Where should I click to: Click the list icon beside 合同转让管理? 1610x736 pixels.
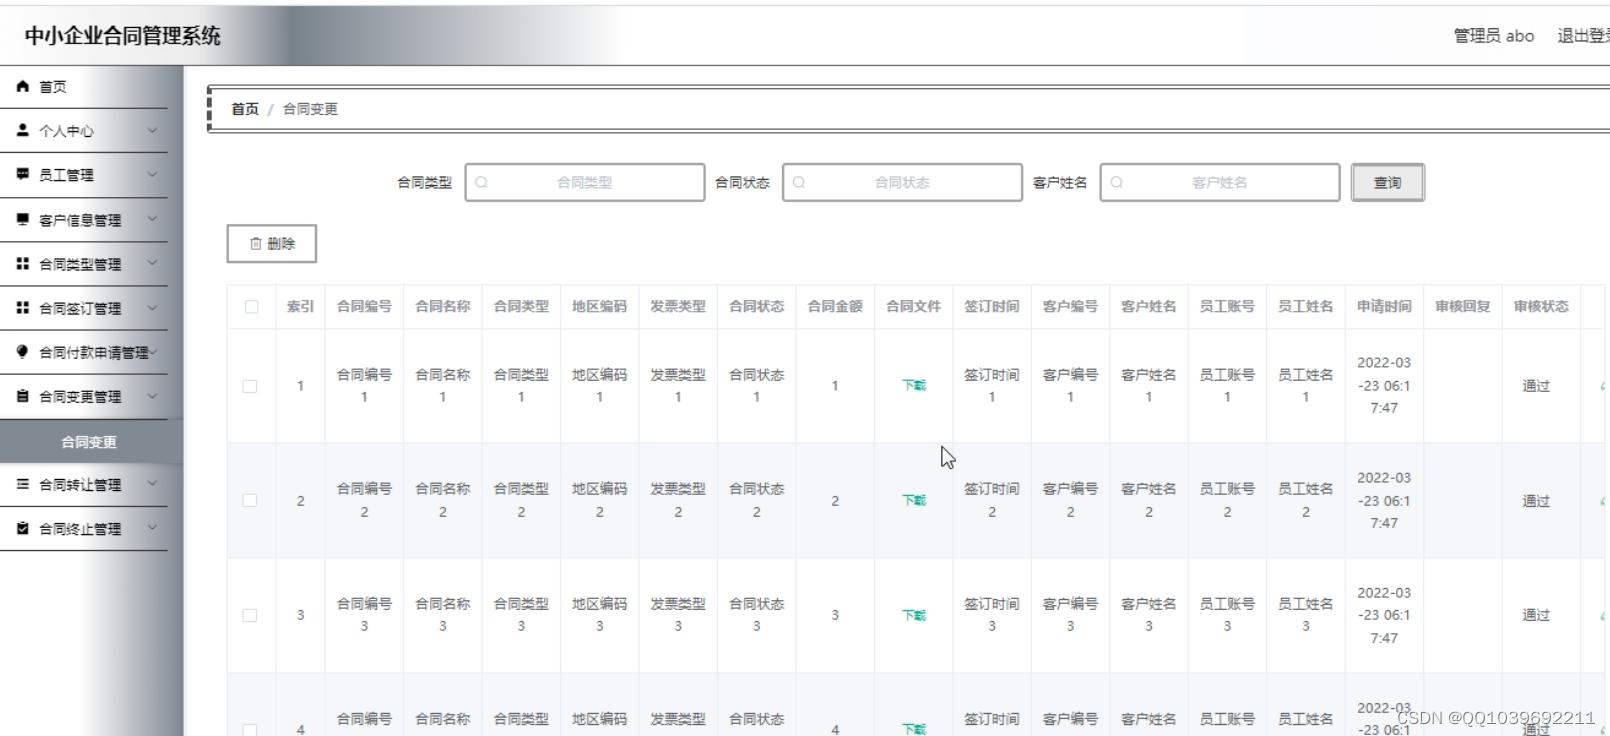click(23, 484)
